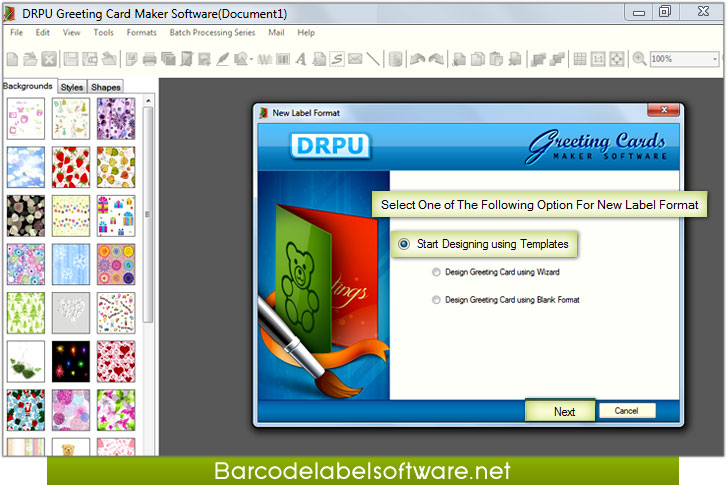Click the Fit to window icon
The image size is (727, 485).
coord(617,59)
